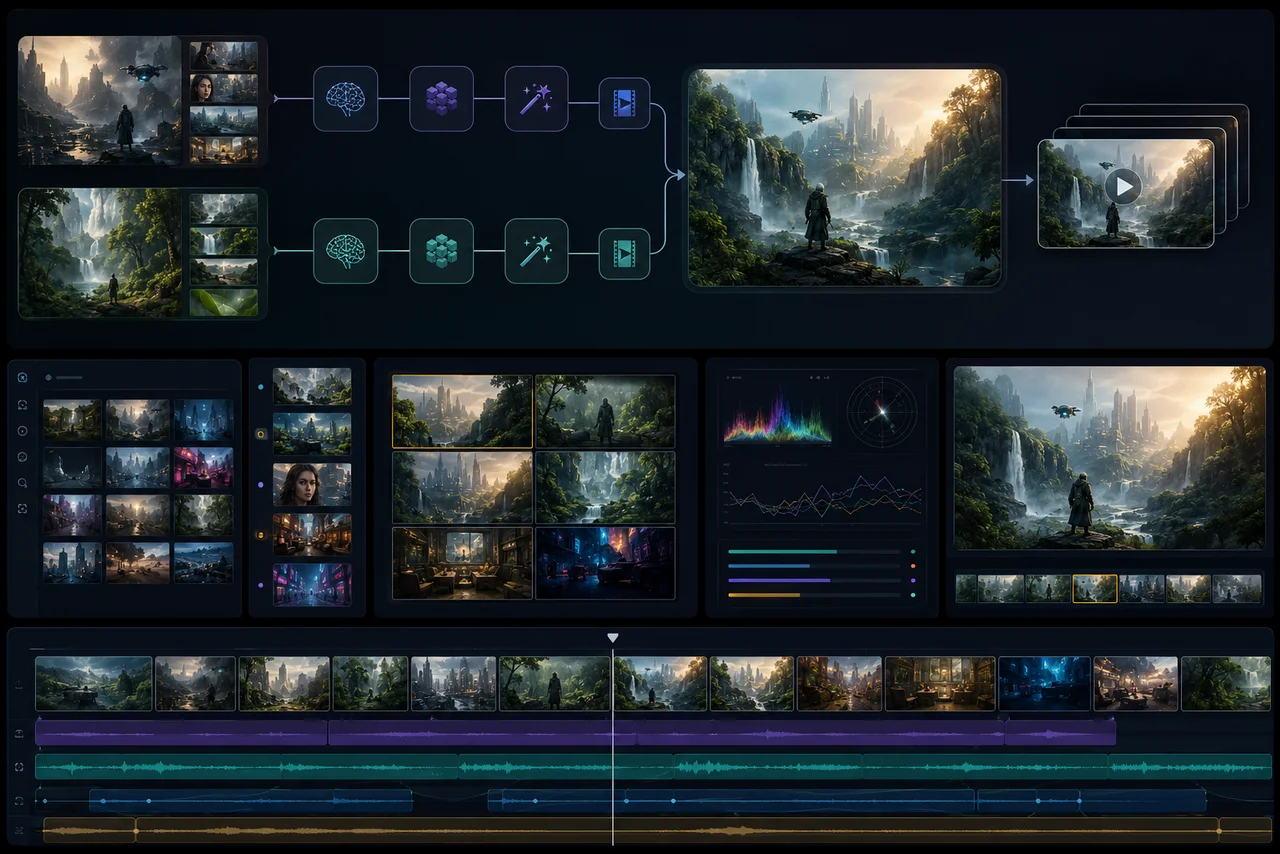Click the teal audio track header icon

[19, 767]
